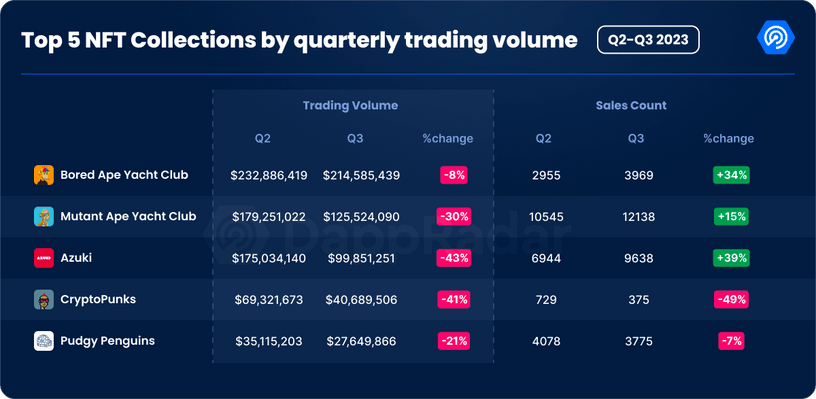Click the DappRadar hexagon logo
Image resolution: width=816 pixels, height=399 pixels.
click(x=776, y=39)
